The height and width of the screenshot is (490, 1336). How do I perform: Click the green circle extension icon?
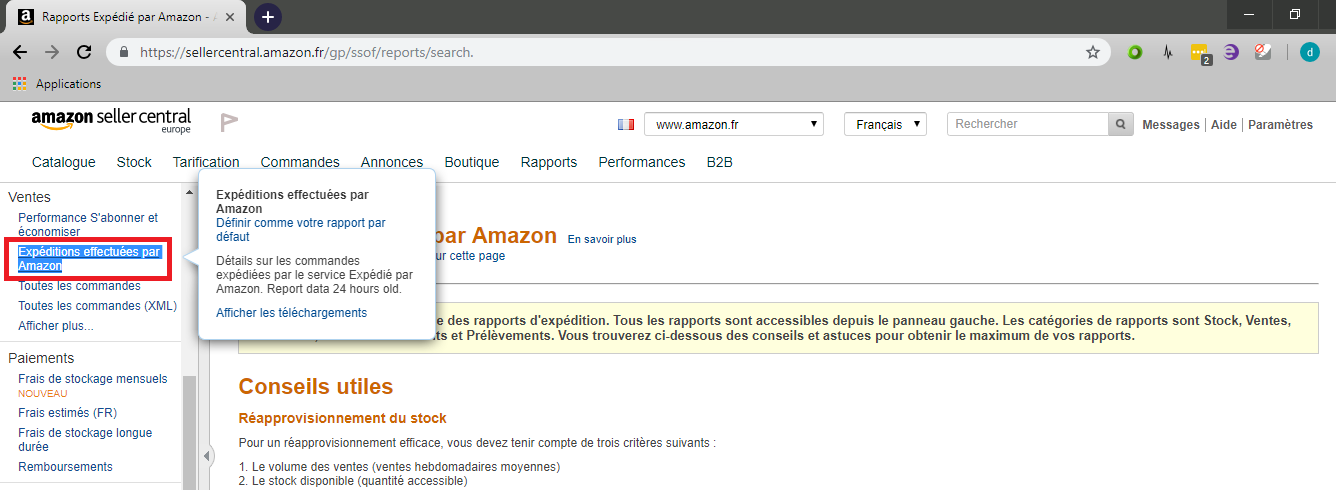[x=1135, y=52]
